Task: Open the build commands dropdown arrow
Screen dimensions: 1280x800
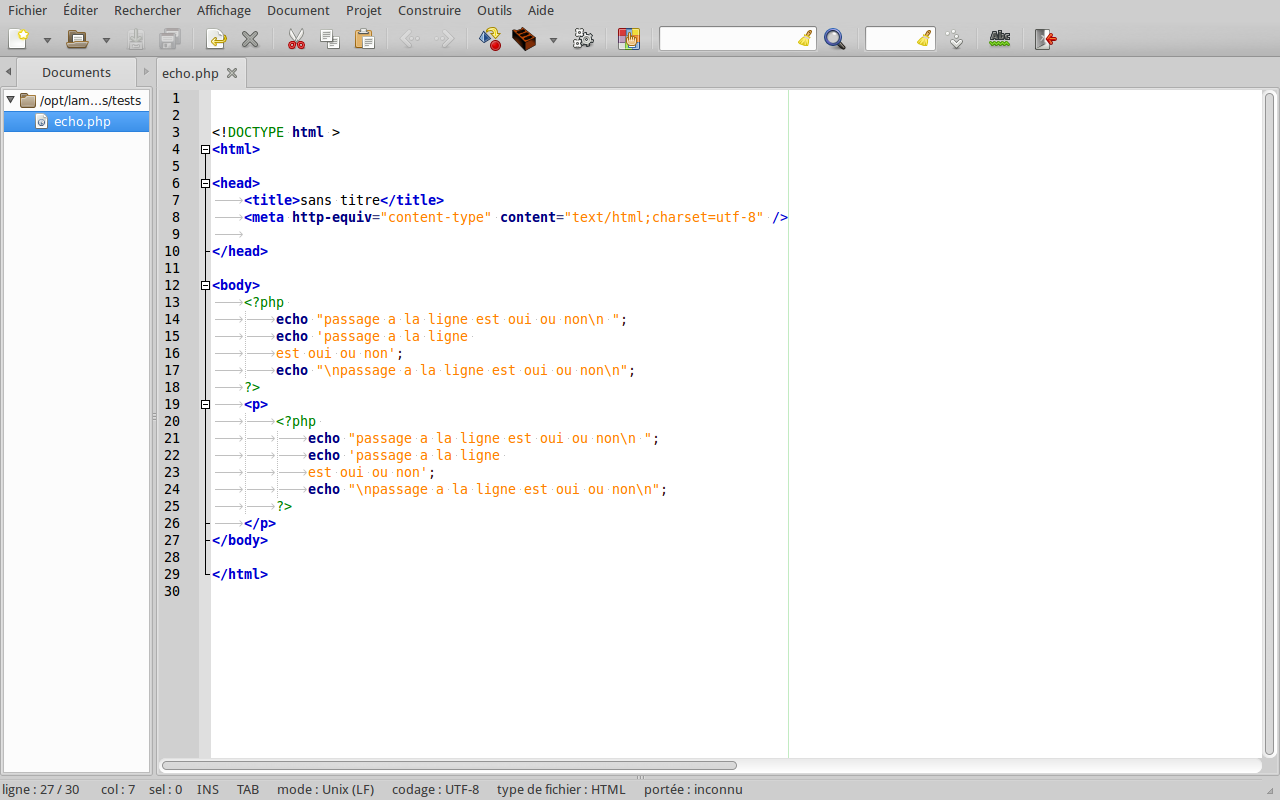Action: 553,39
